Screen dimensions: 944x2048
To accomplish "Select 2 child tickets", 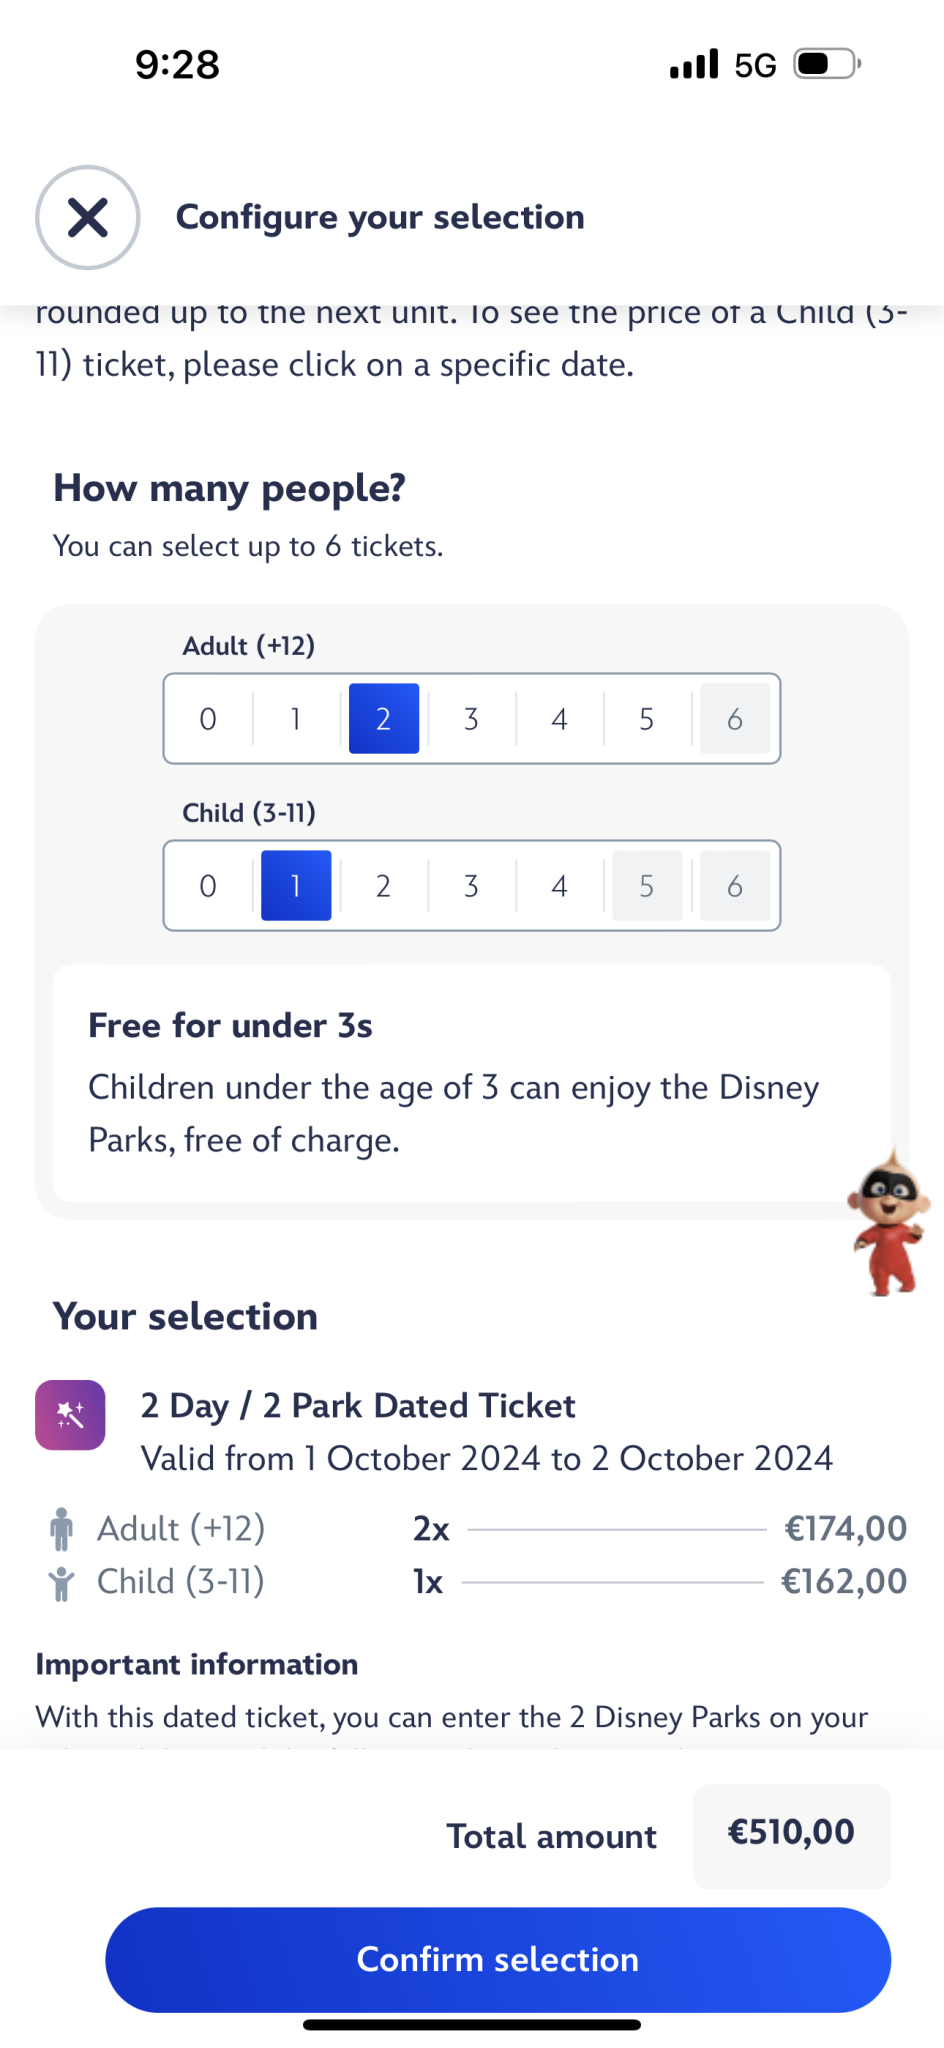I will 383,886.
